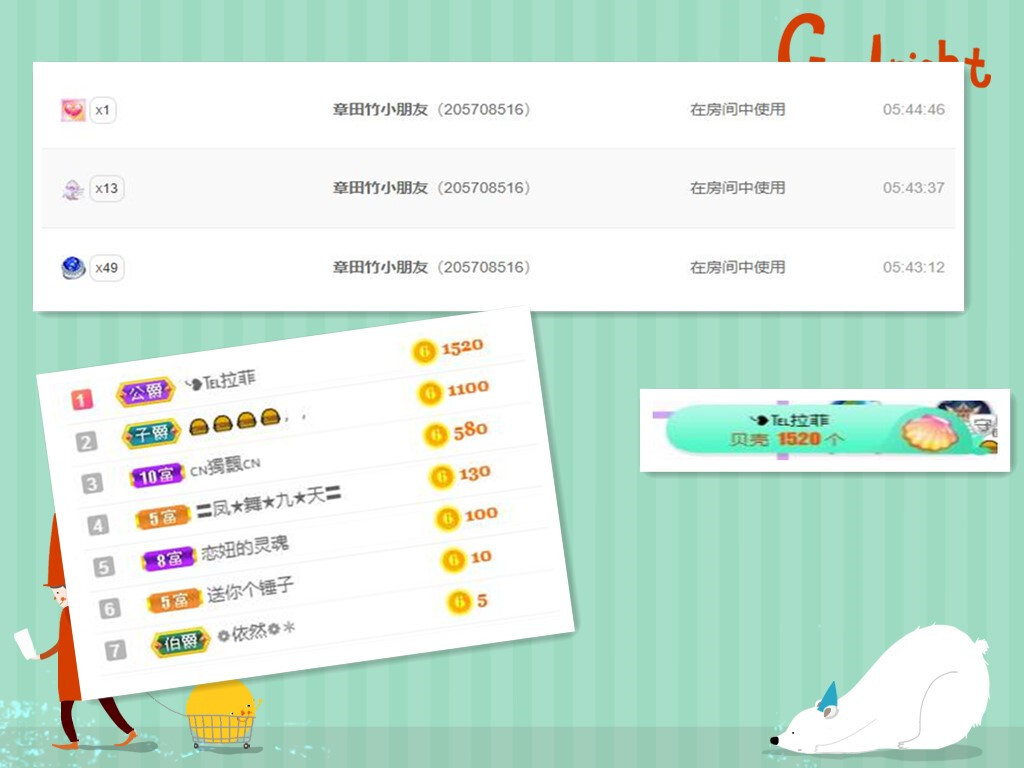Click the blue gem gift icon in the x49 row

pyautogui.click(x=73, y=267)
